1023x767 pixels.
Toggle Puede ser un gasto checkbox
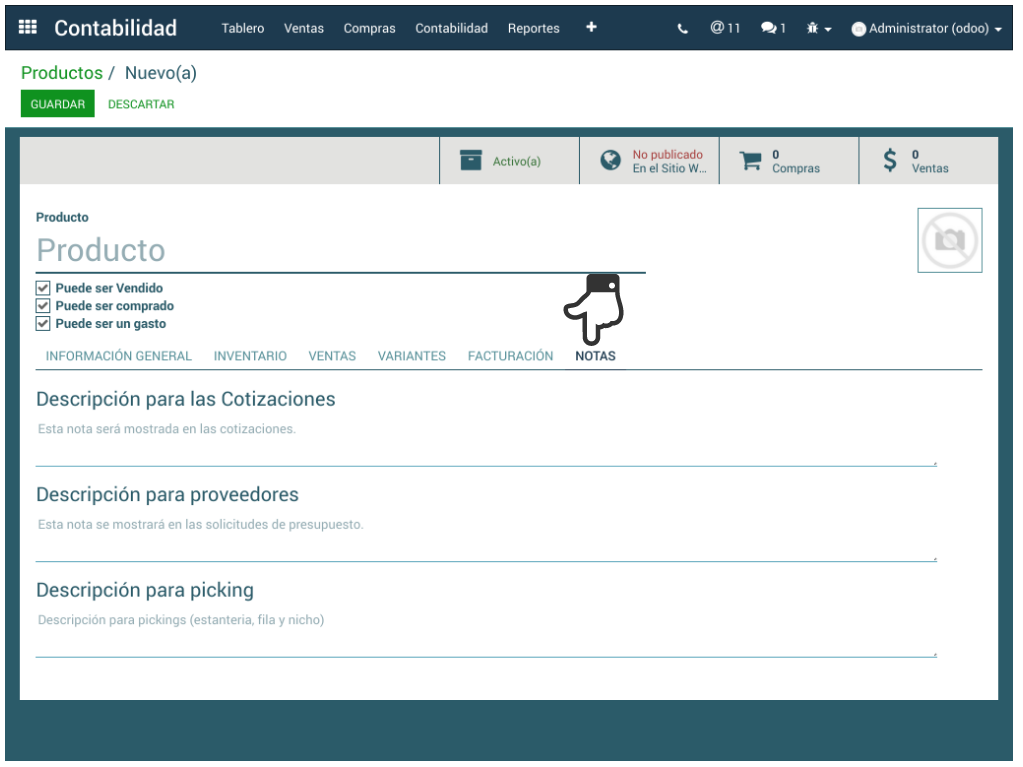pos(43,324)
